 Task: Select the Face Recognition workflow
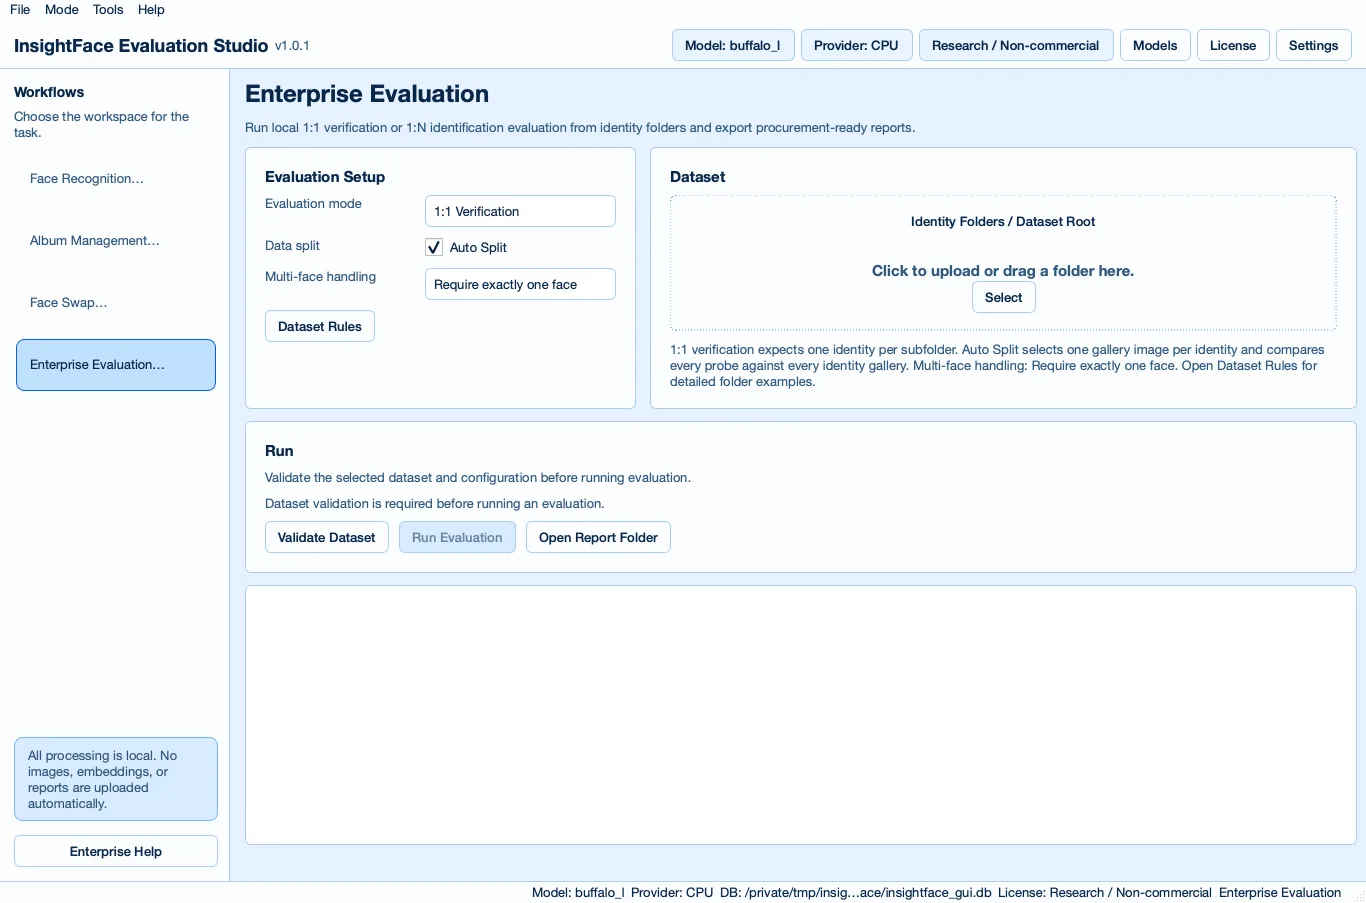coord(116,179)
